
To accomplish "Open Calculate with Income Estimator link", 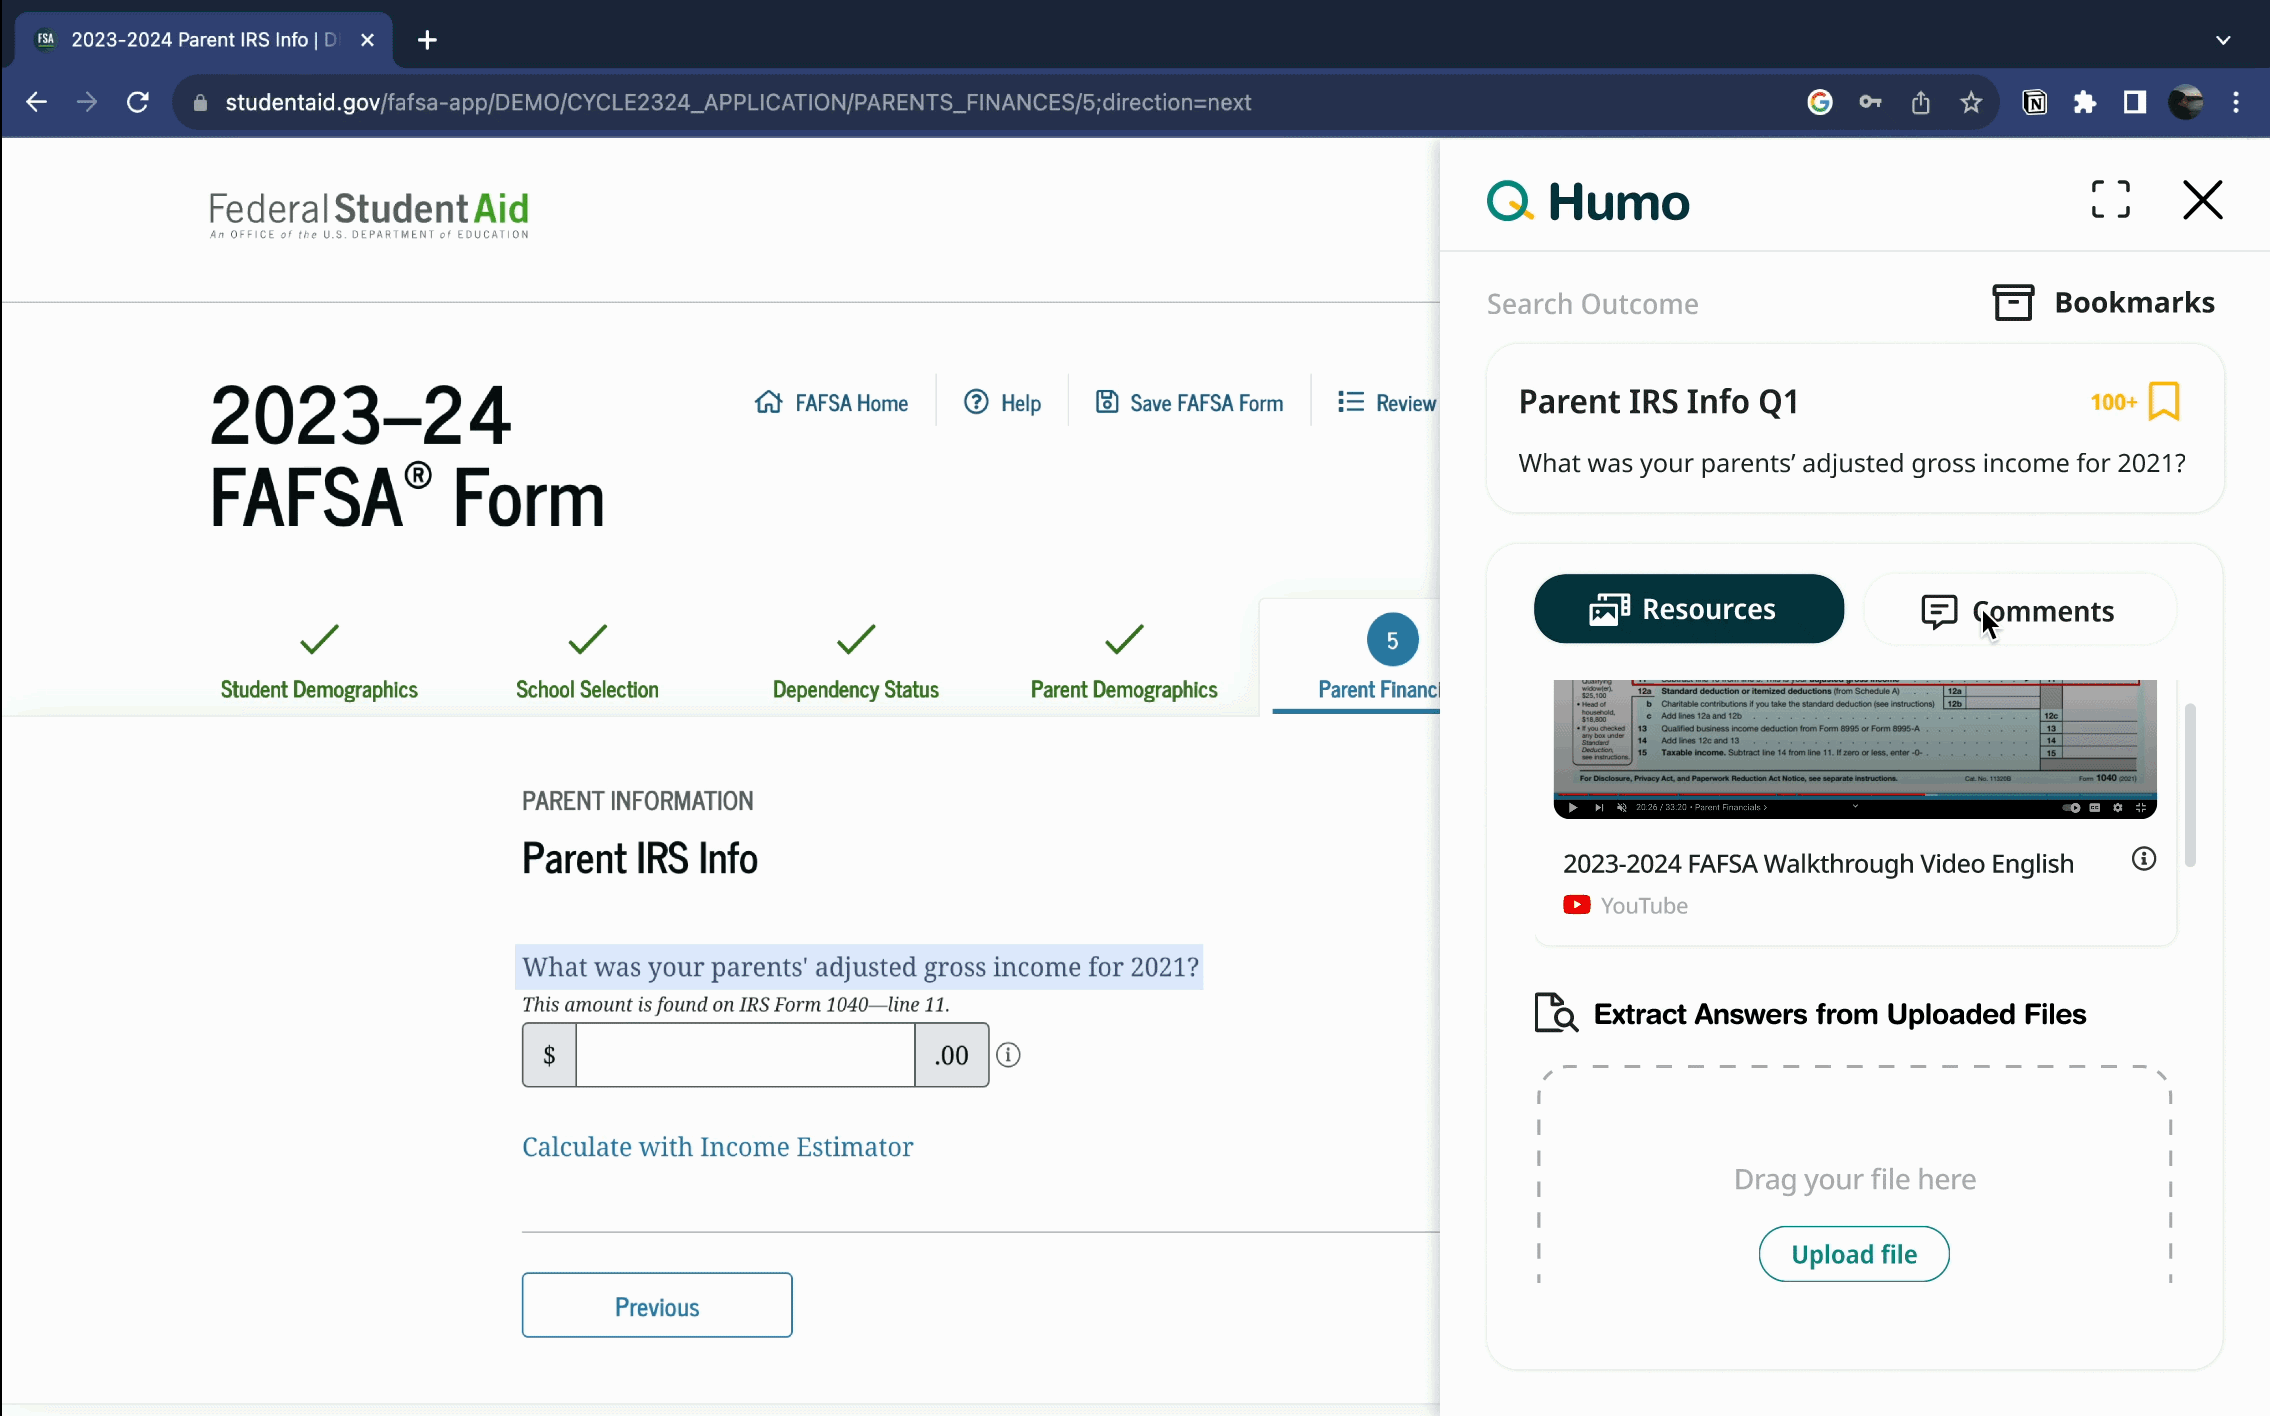I will (717, 1147).
